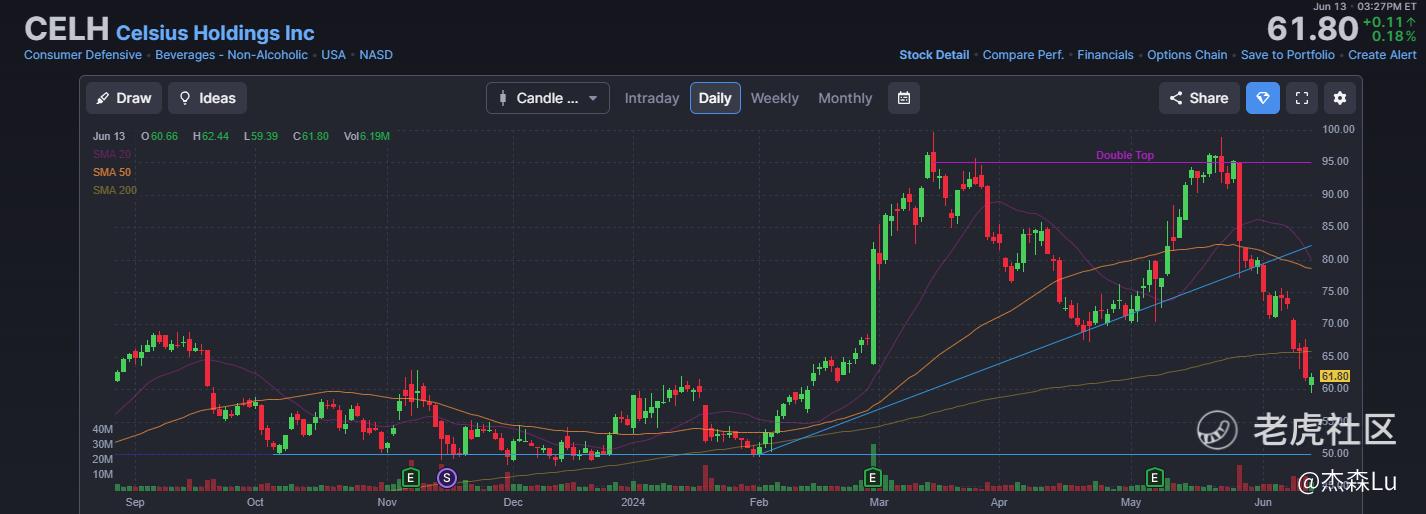This screenshot has width=1426, height=514.
Task: Click the pencil icon in Draw button
Action: click(103, 98)
